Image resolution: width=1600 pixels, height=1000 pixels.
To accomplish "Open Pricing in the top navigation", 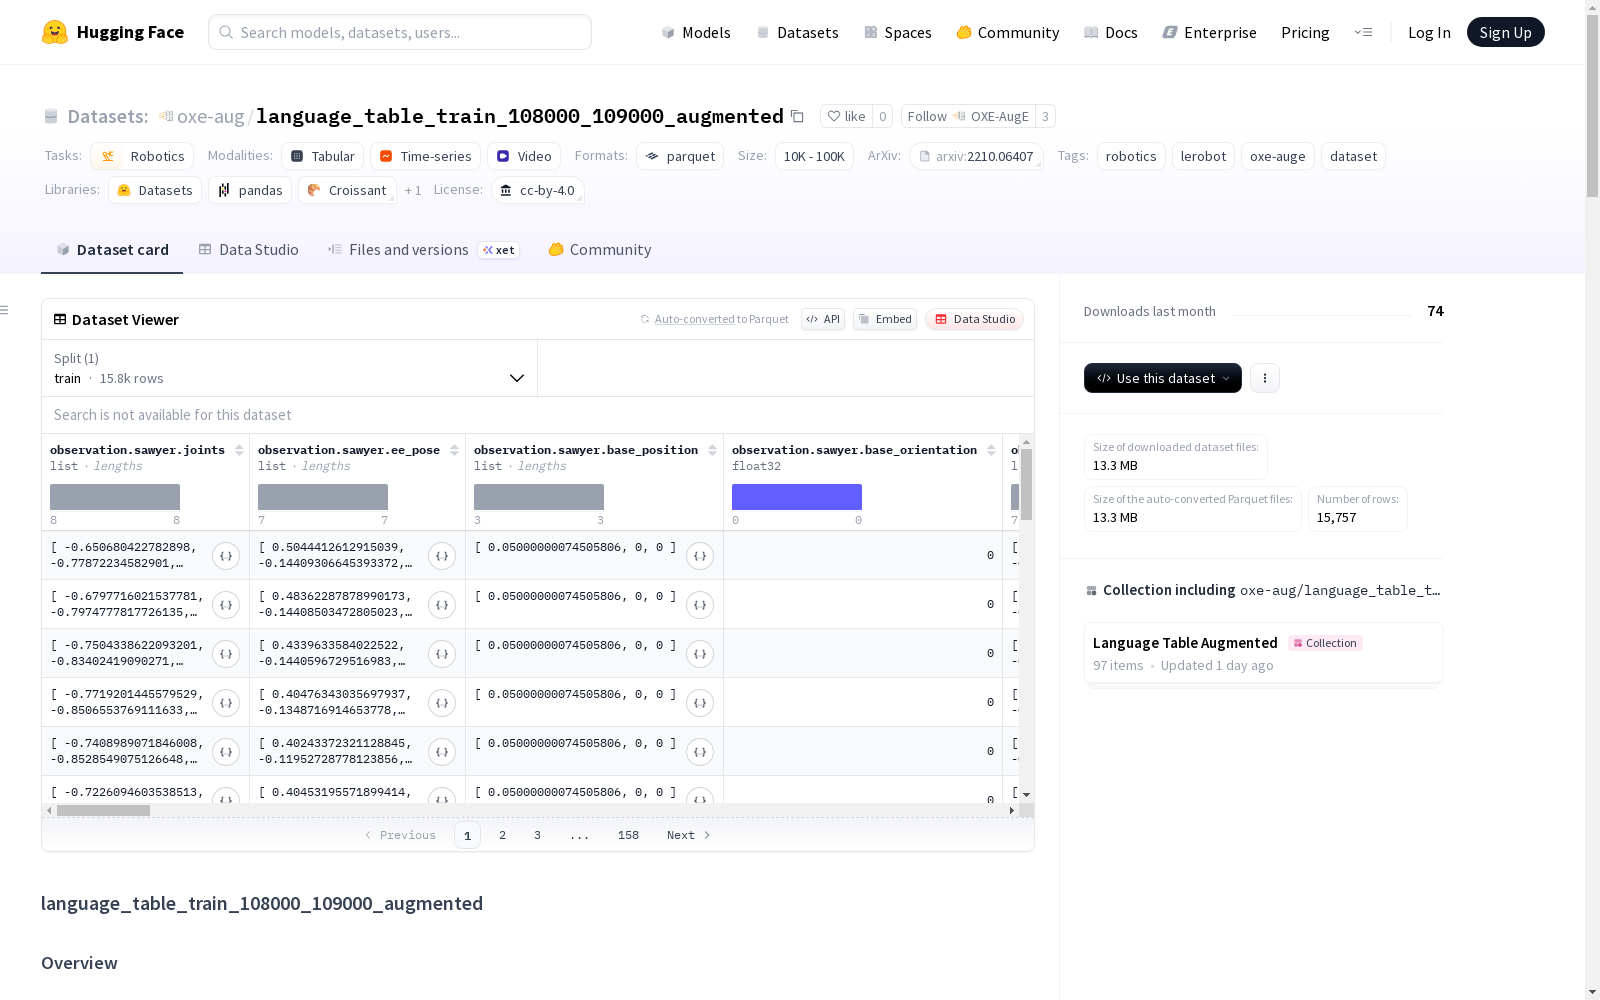I will click(x=1305, y=32).
